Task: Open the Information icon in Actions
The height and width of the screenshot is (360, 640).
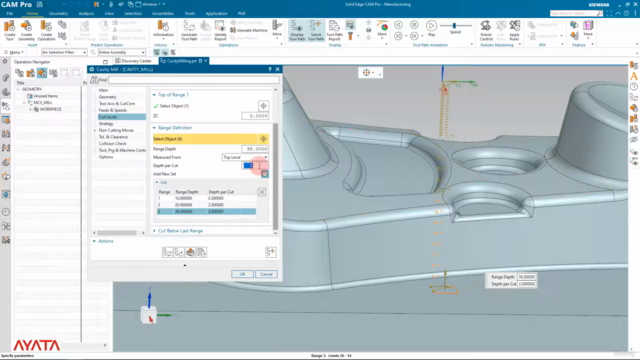Action: [163, 29]
